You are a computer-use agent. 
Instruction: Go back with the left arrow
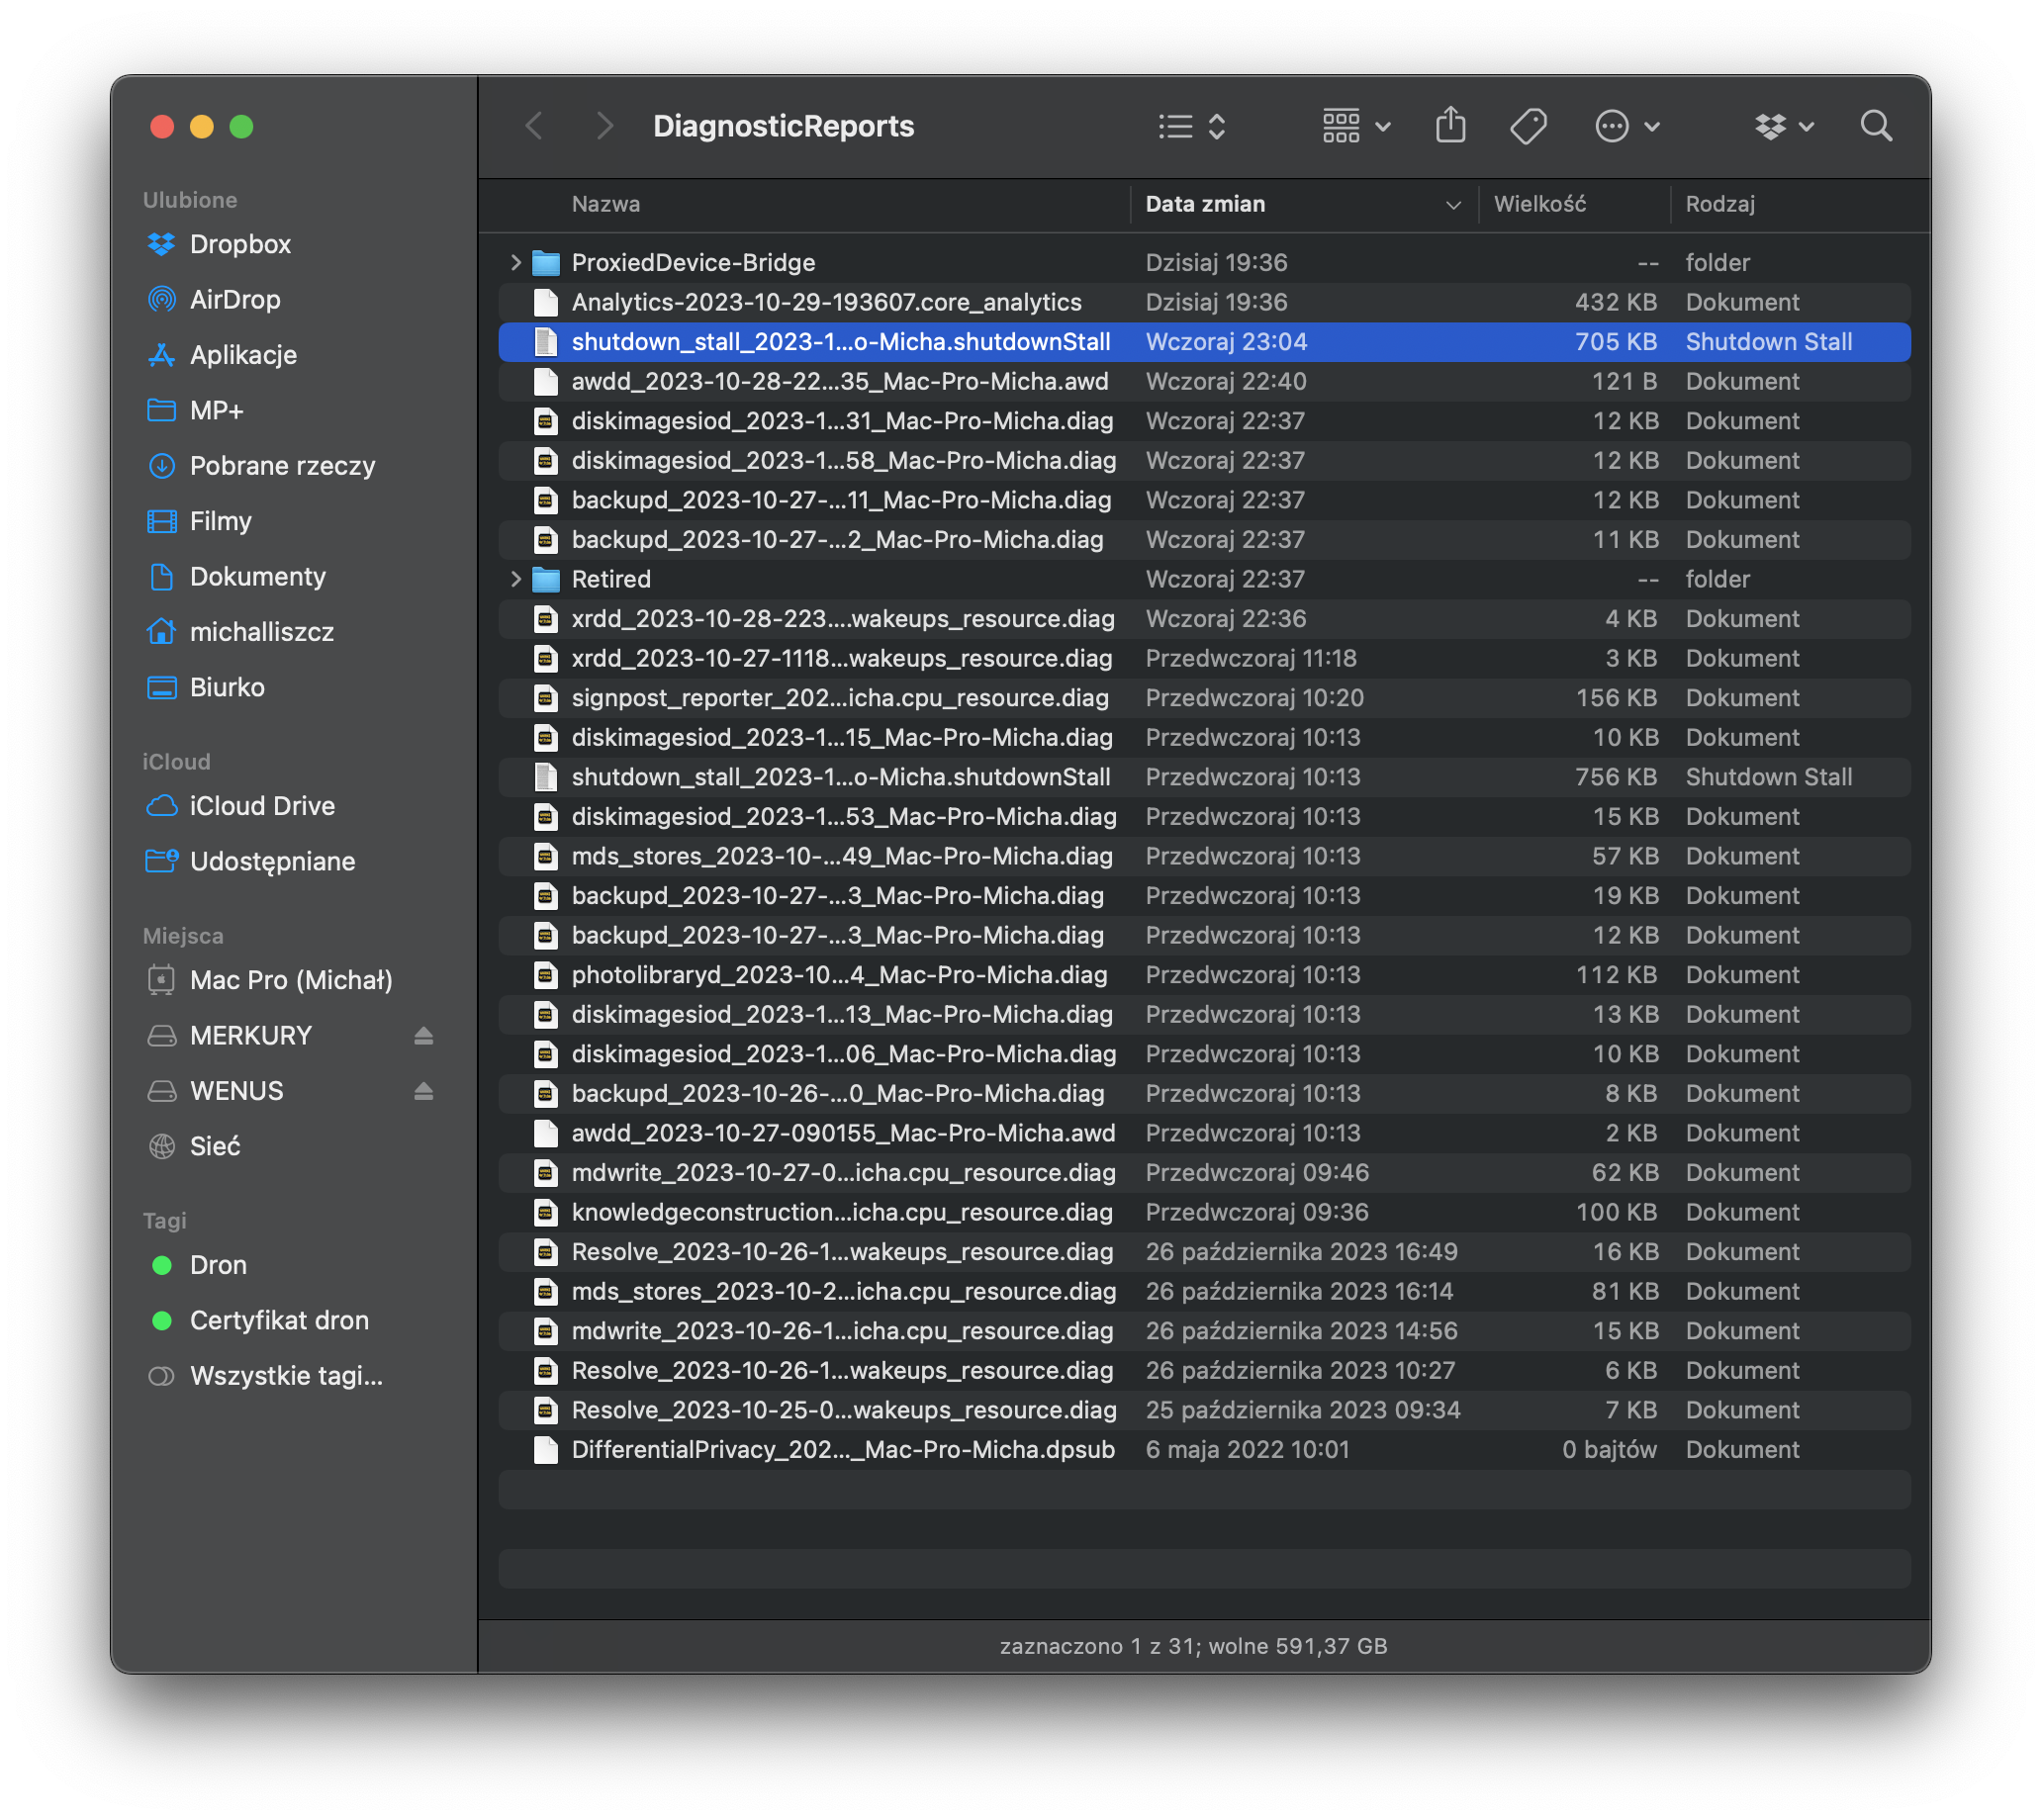point(535,126)
